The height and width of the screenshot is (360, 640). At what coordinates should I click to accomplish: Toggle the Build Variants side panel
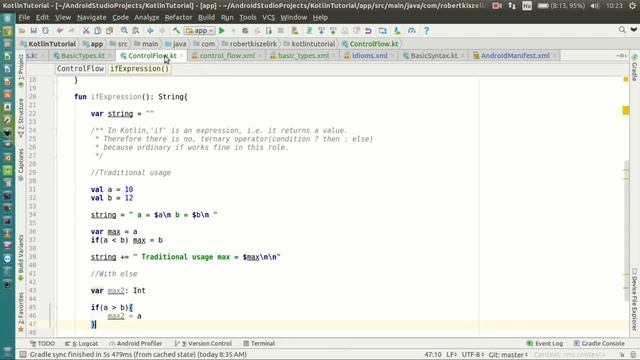click(21, 258)
